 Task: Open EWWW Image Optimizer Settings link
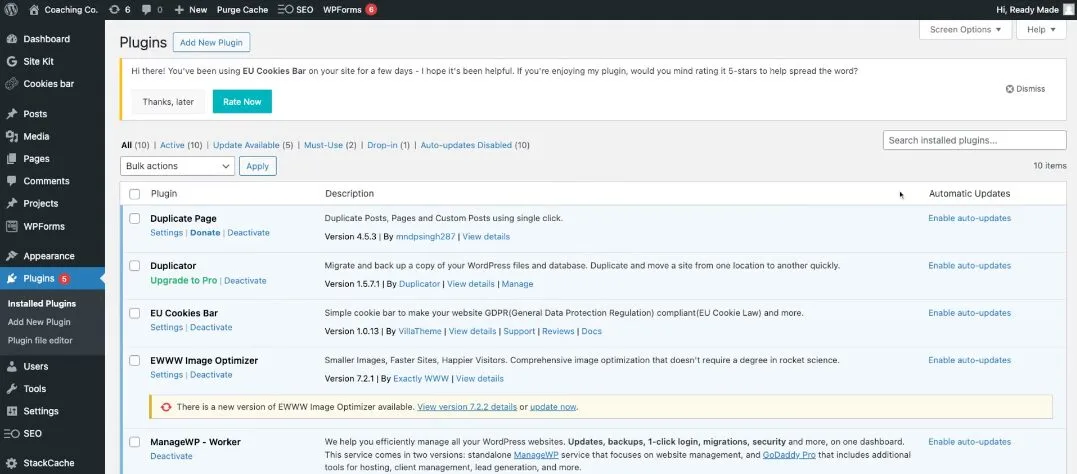click(166, 375)
